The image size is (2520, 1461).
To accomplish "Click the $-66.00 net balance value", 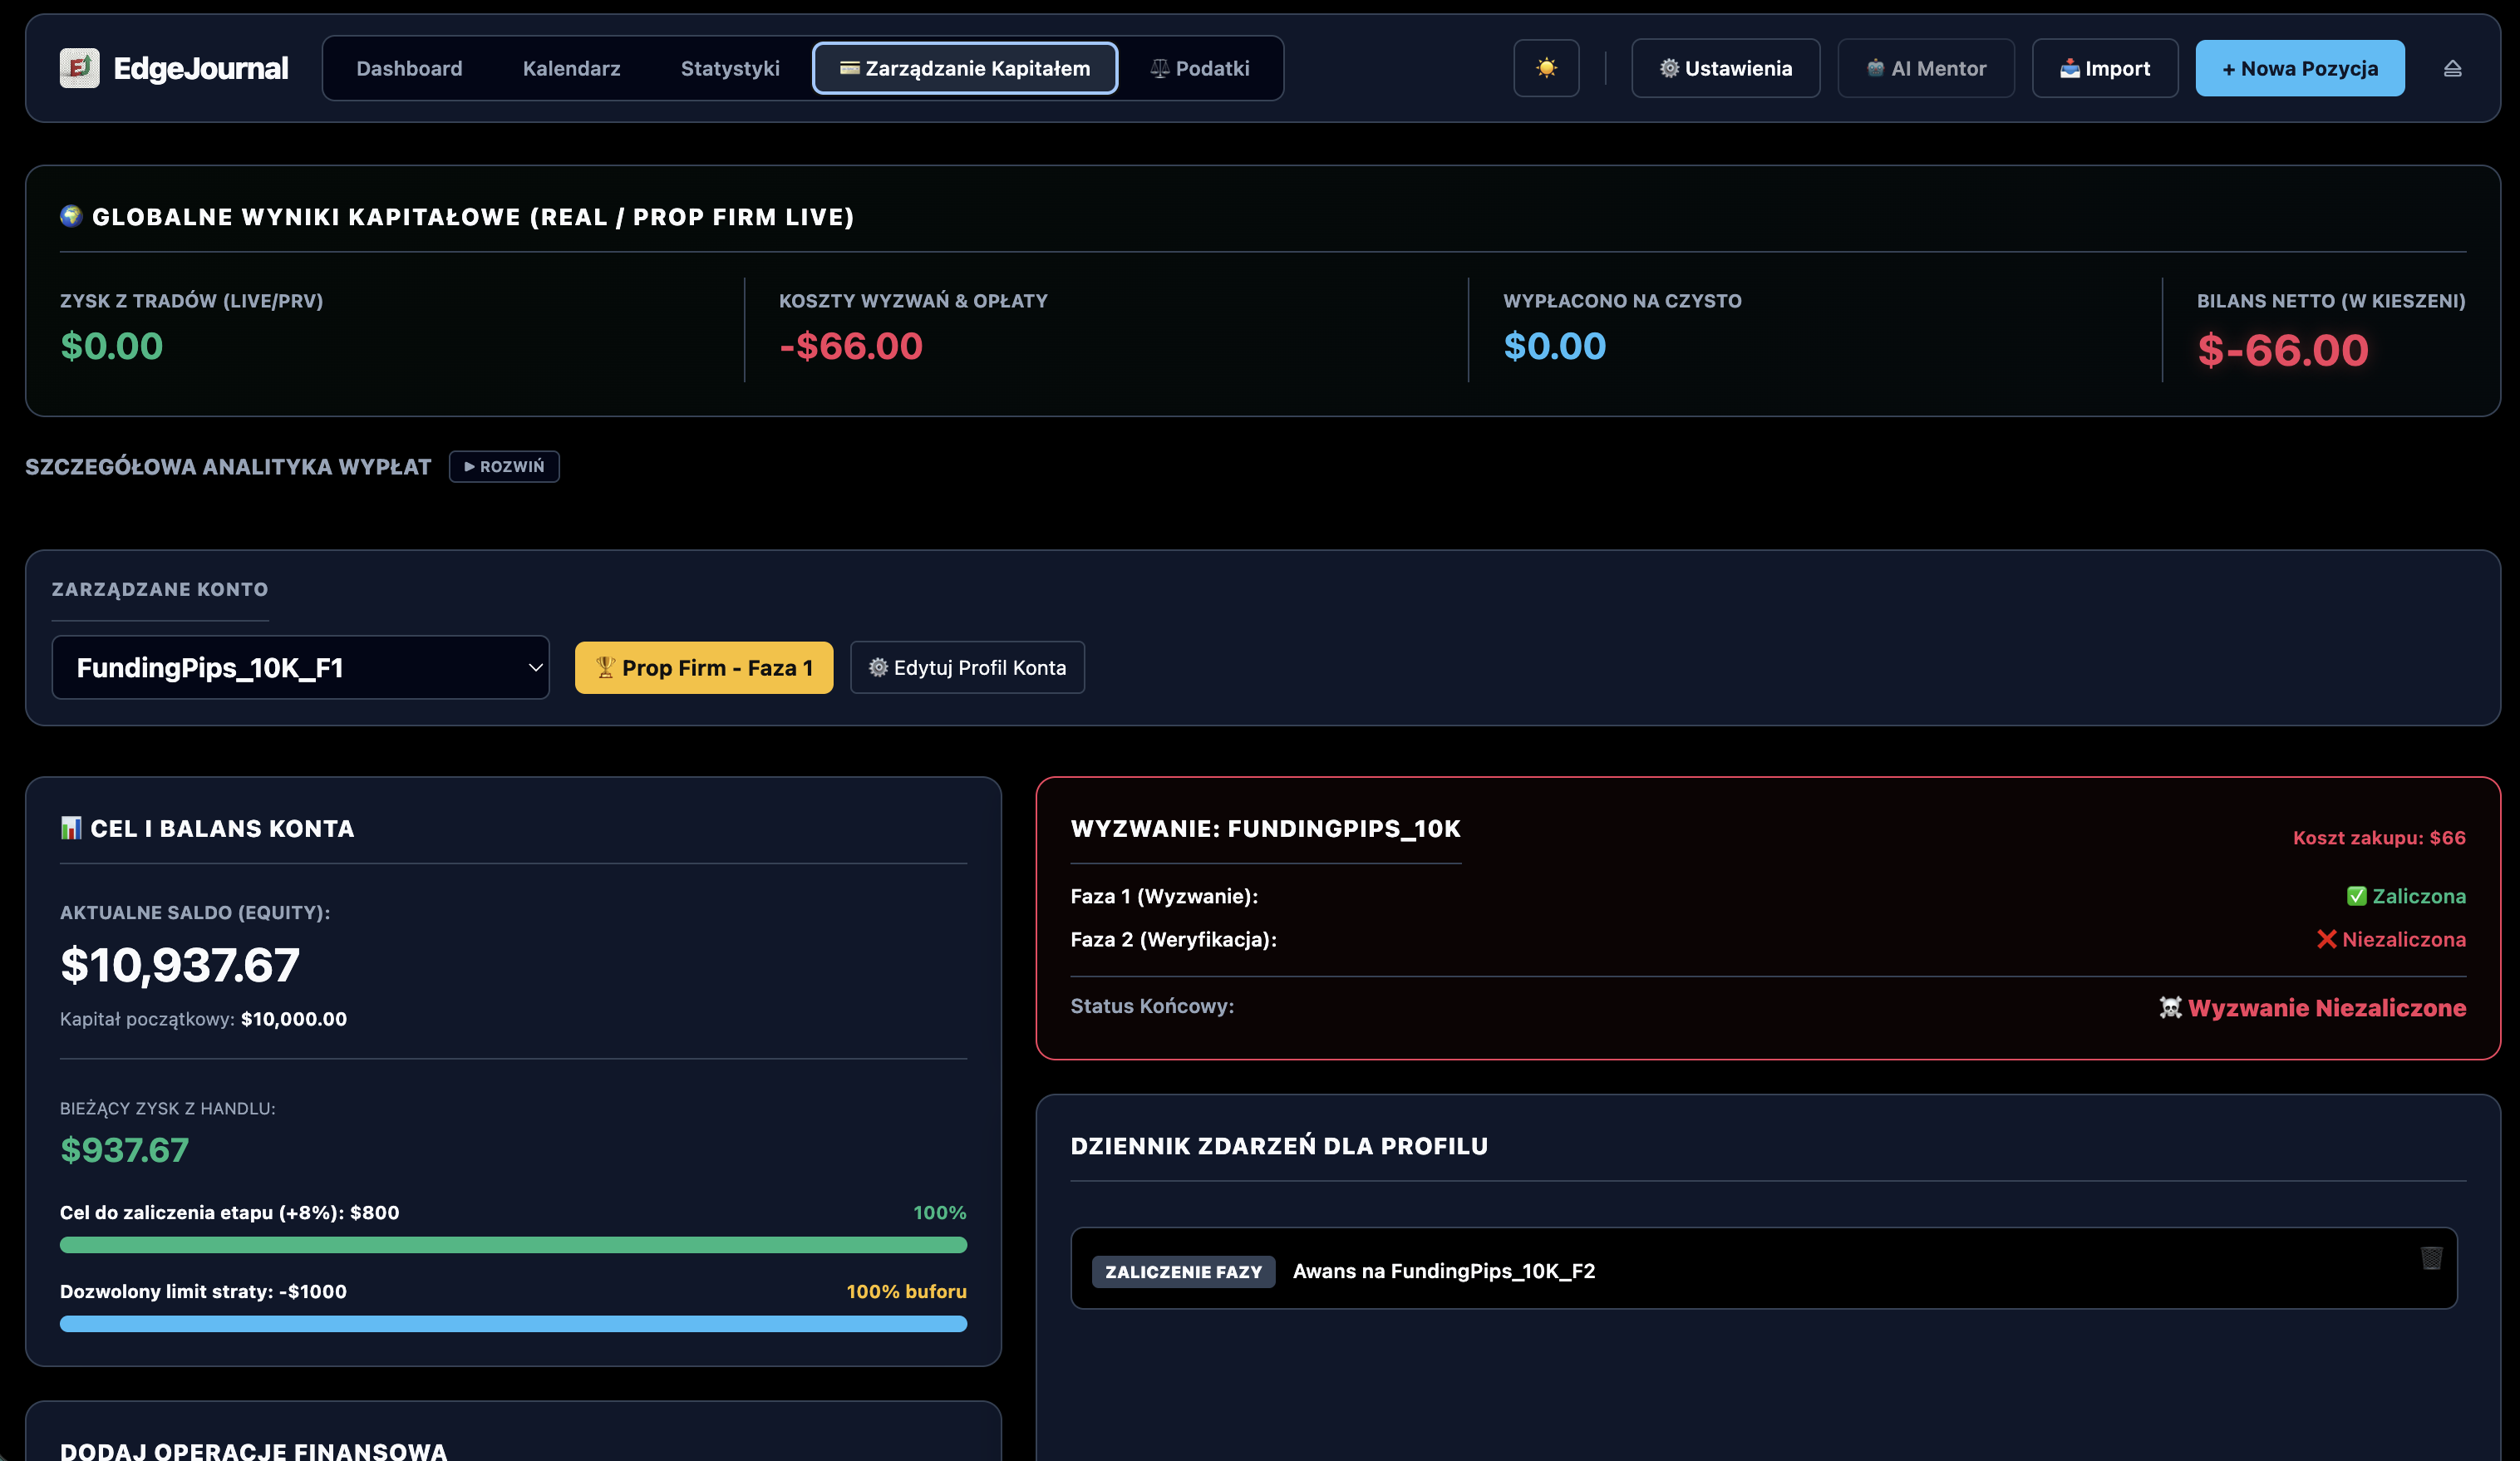I will [x=2283, y=350].
